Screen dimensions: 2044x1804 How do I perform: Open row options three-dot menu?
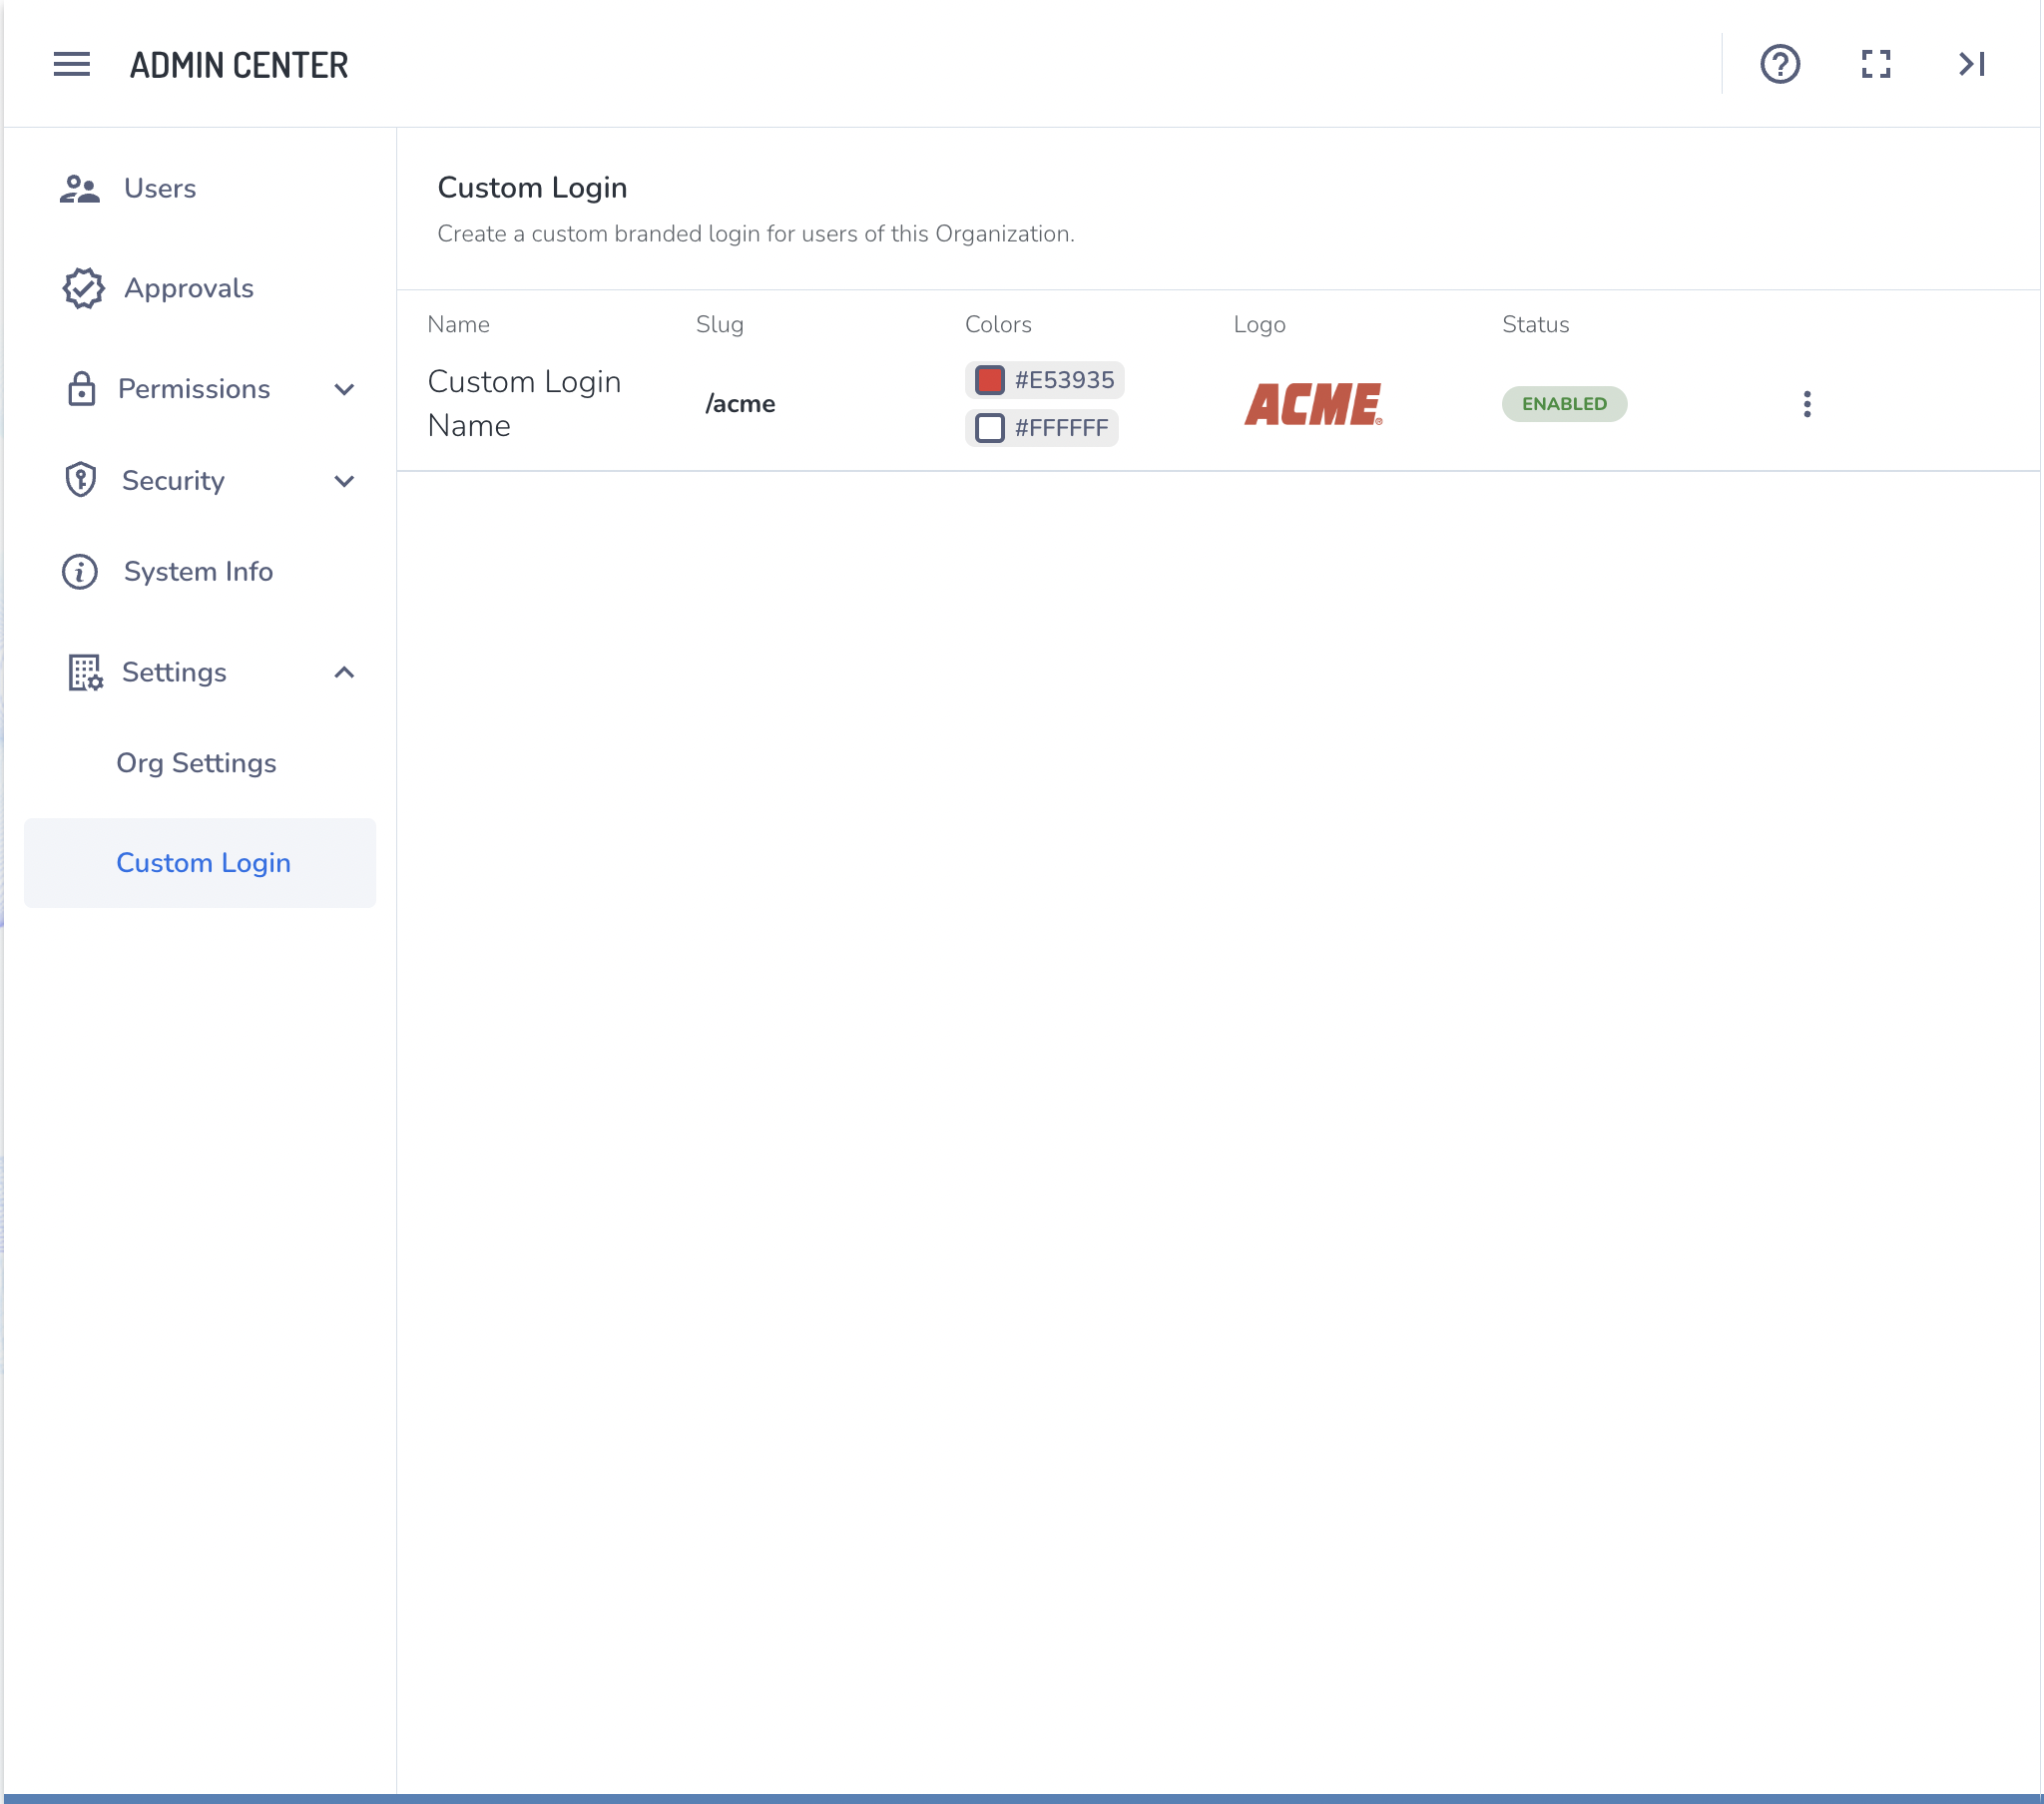(1806, 404)
